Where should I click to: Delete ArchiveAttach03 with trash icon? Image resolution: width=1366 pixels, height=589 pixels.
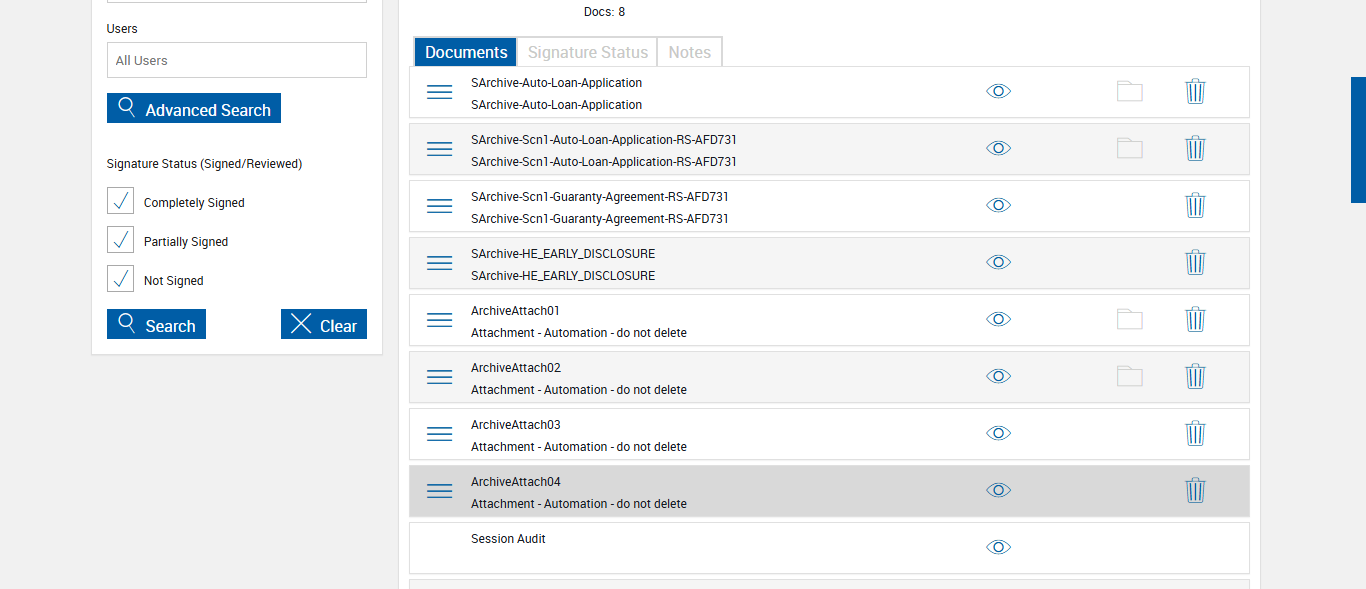pos(1196,433)
